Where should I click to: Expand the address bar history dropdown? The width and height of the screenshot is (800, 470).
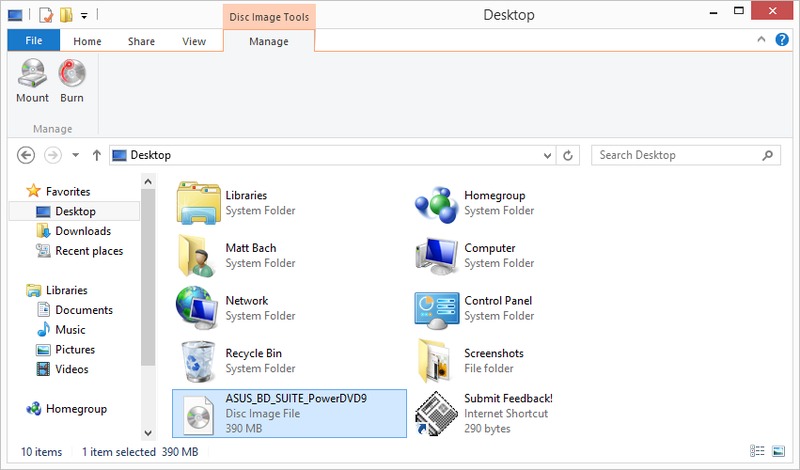pos(547,155)
